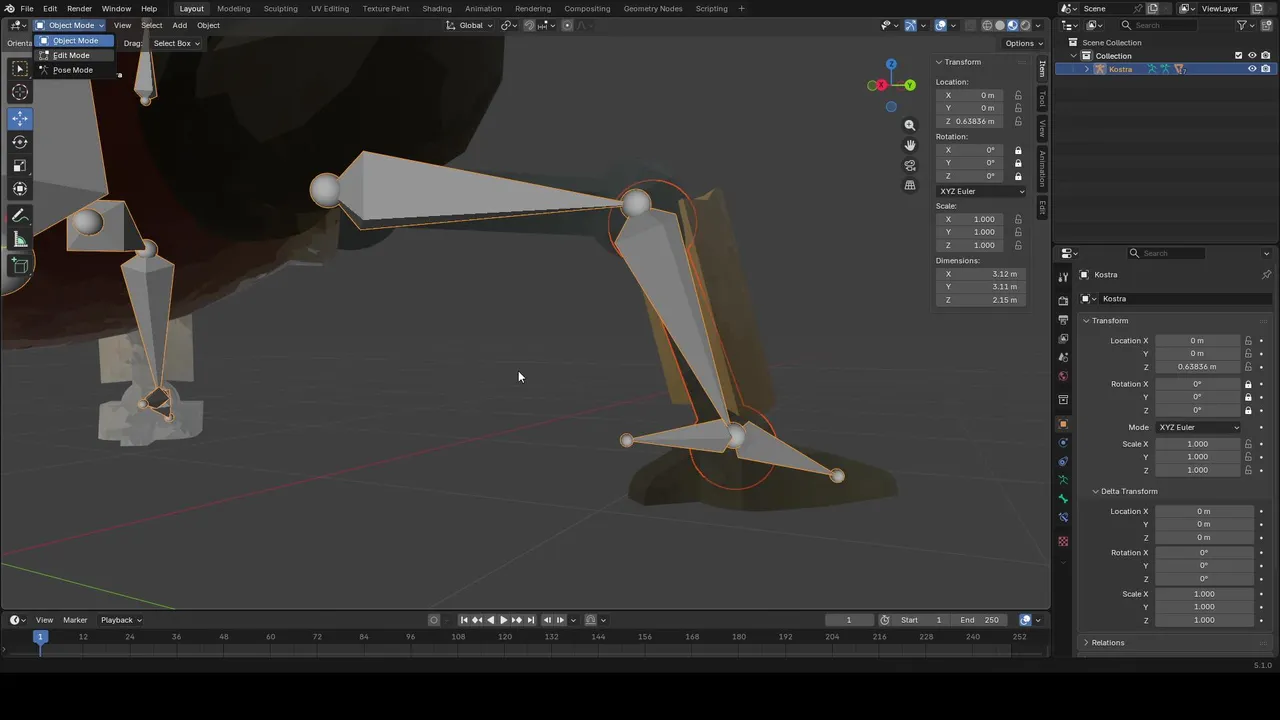The width and height of the screenshot is (1280, 720).
Task: Unlock sidebar Rotation X
Action: (1018, 150)
